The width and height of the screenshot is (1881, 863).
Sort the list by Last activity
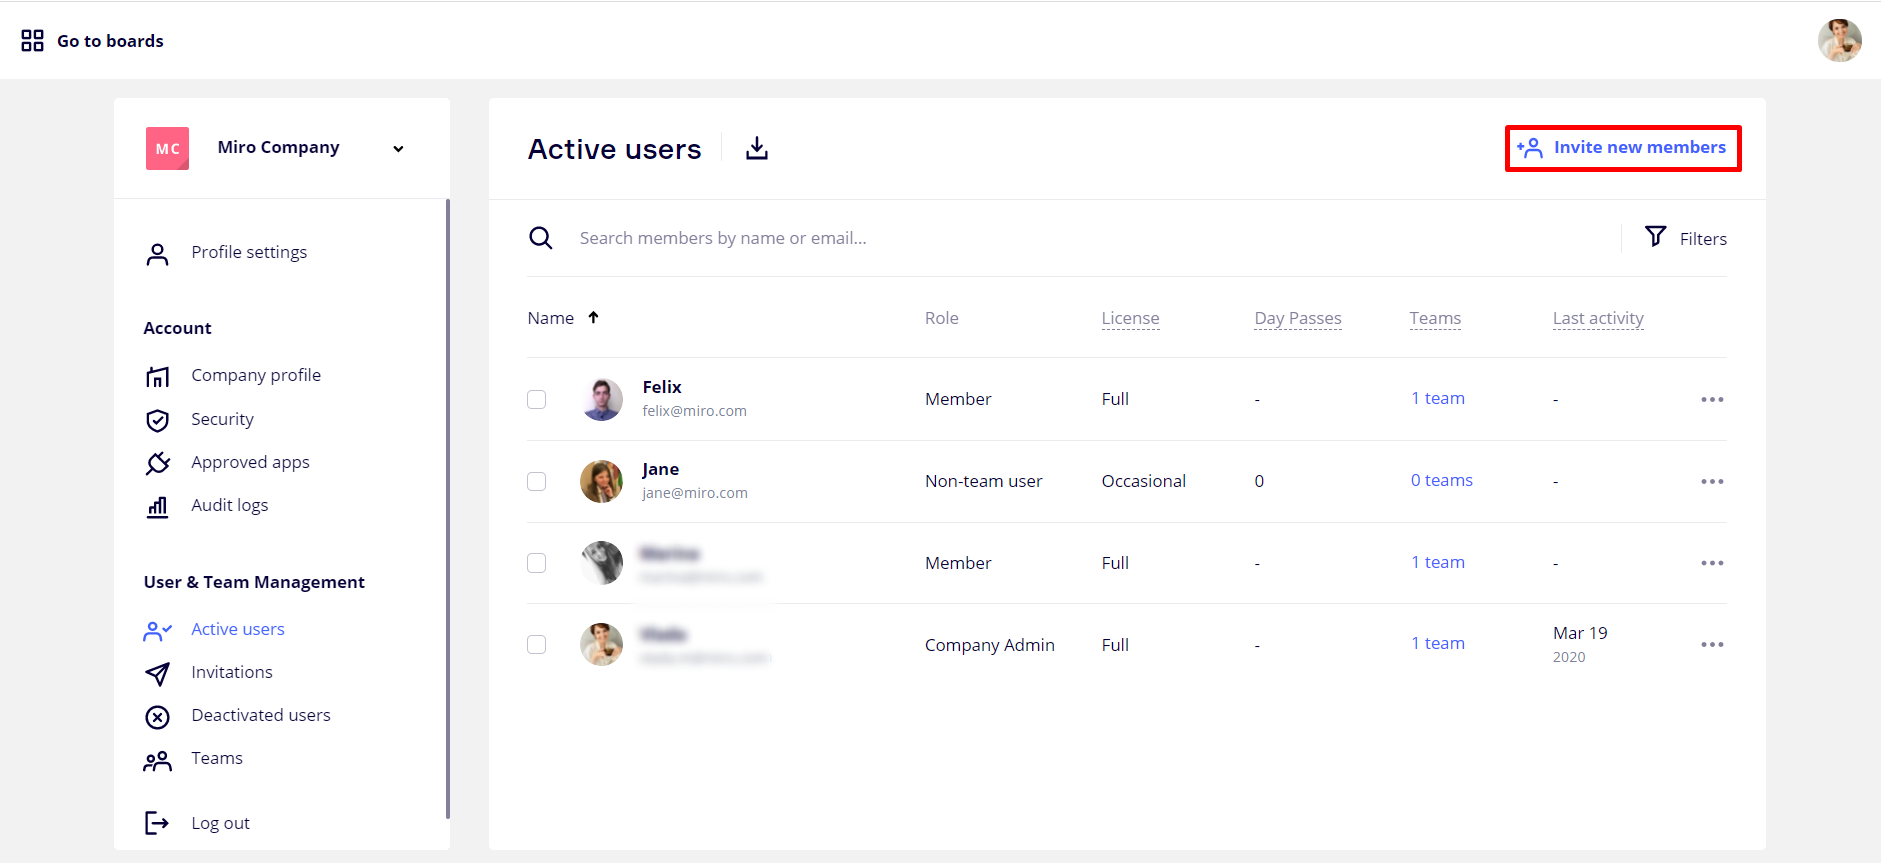coord(1597,318)
